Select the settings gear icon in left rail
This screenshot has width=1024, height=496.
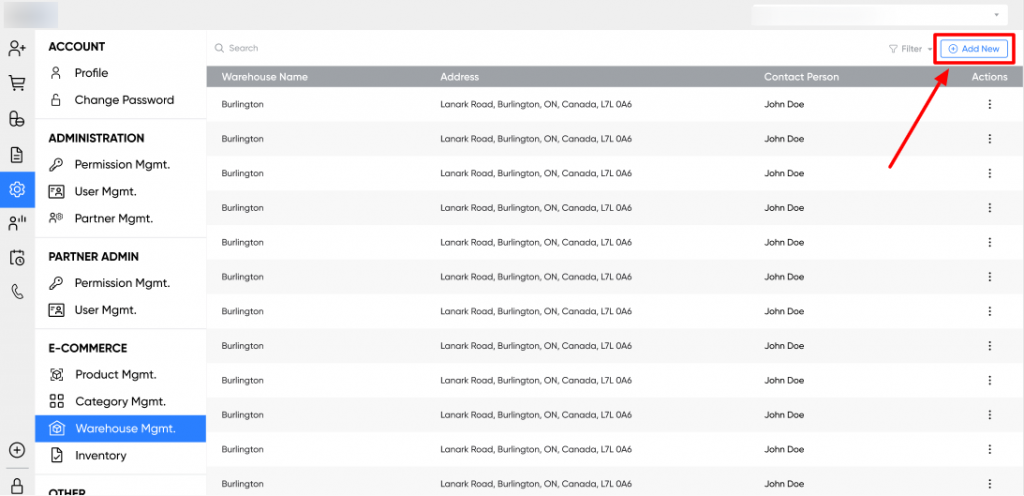pos(16,190)
